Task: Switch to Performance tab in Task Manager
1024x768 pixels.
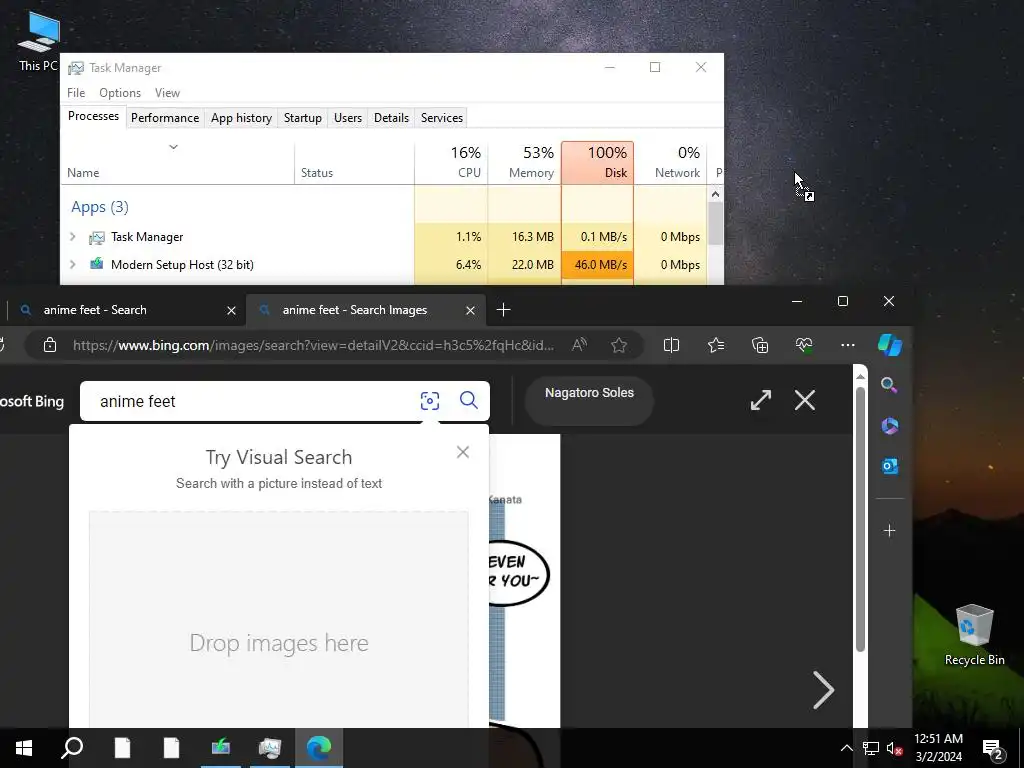Action: 165,118
